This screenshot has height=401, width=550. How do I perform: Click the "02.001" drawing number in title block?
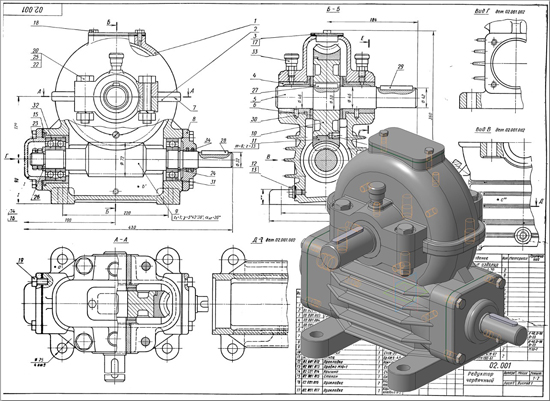(x=501, y=365)
